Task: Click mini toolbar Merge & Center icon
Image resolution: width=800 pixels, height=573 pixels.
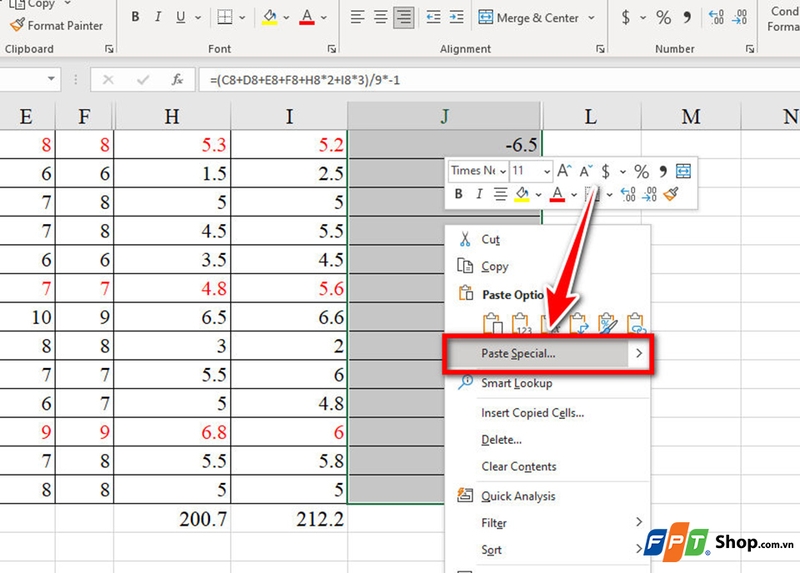Action: [x=683, y=171]
